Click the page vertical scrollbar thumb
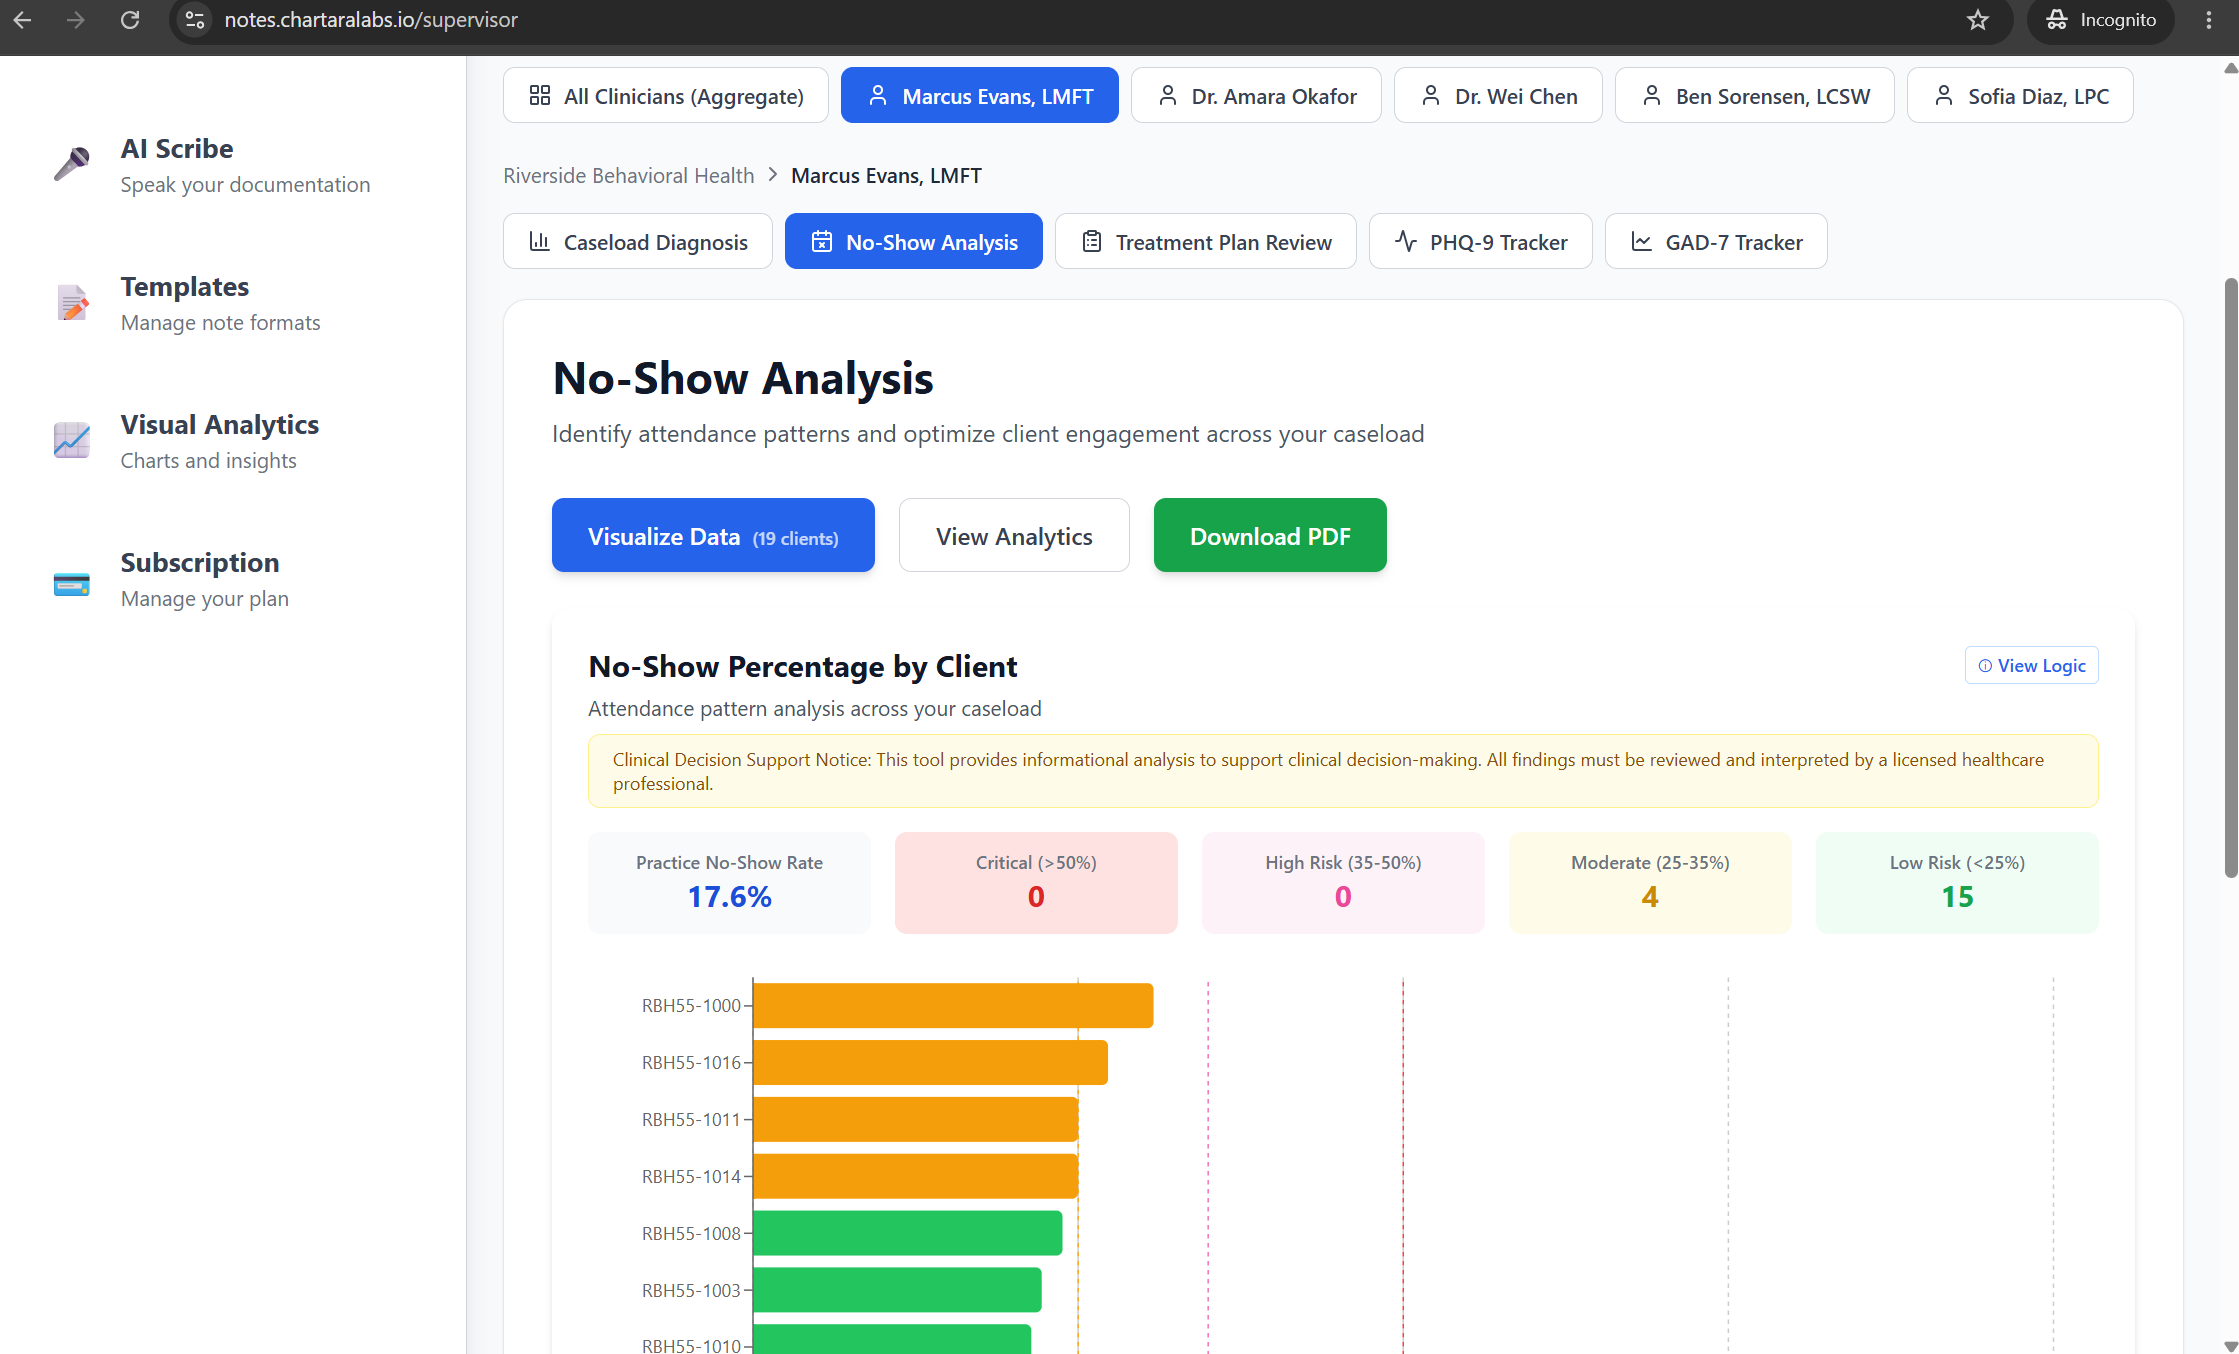2239x1354 pixels. click(2230, 578)
